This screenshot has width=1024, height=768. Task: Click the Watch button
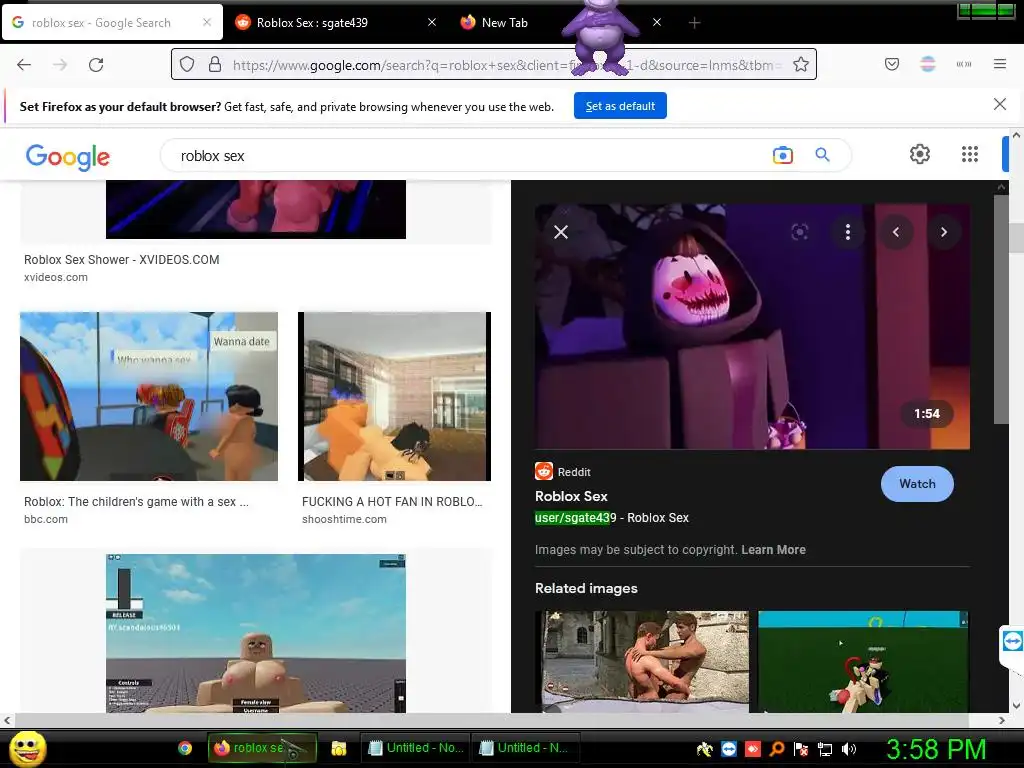click(917, 484)
